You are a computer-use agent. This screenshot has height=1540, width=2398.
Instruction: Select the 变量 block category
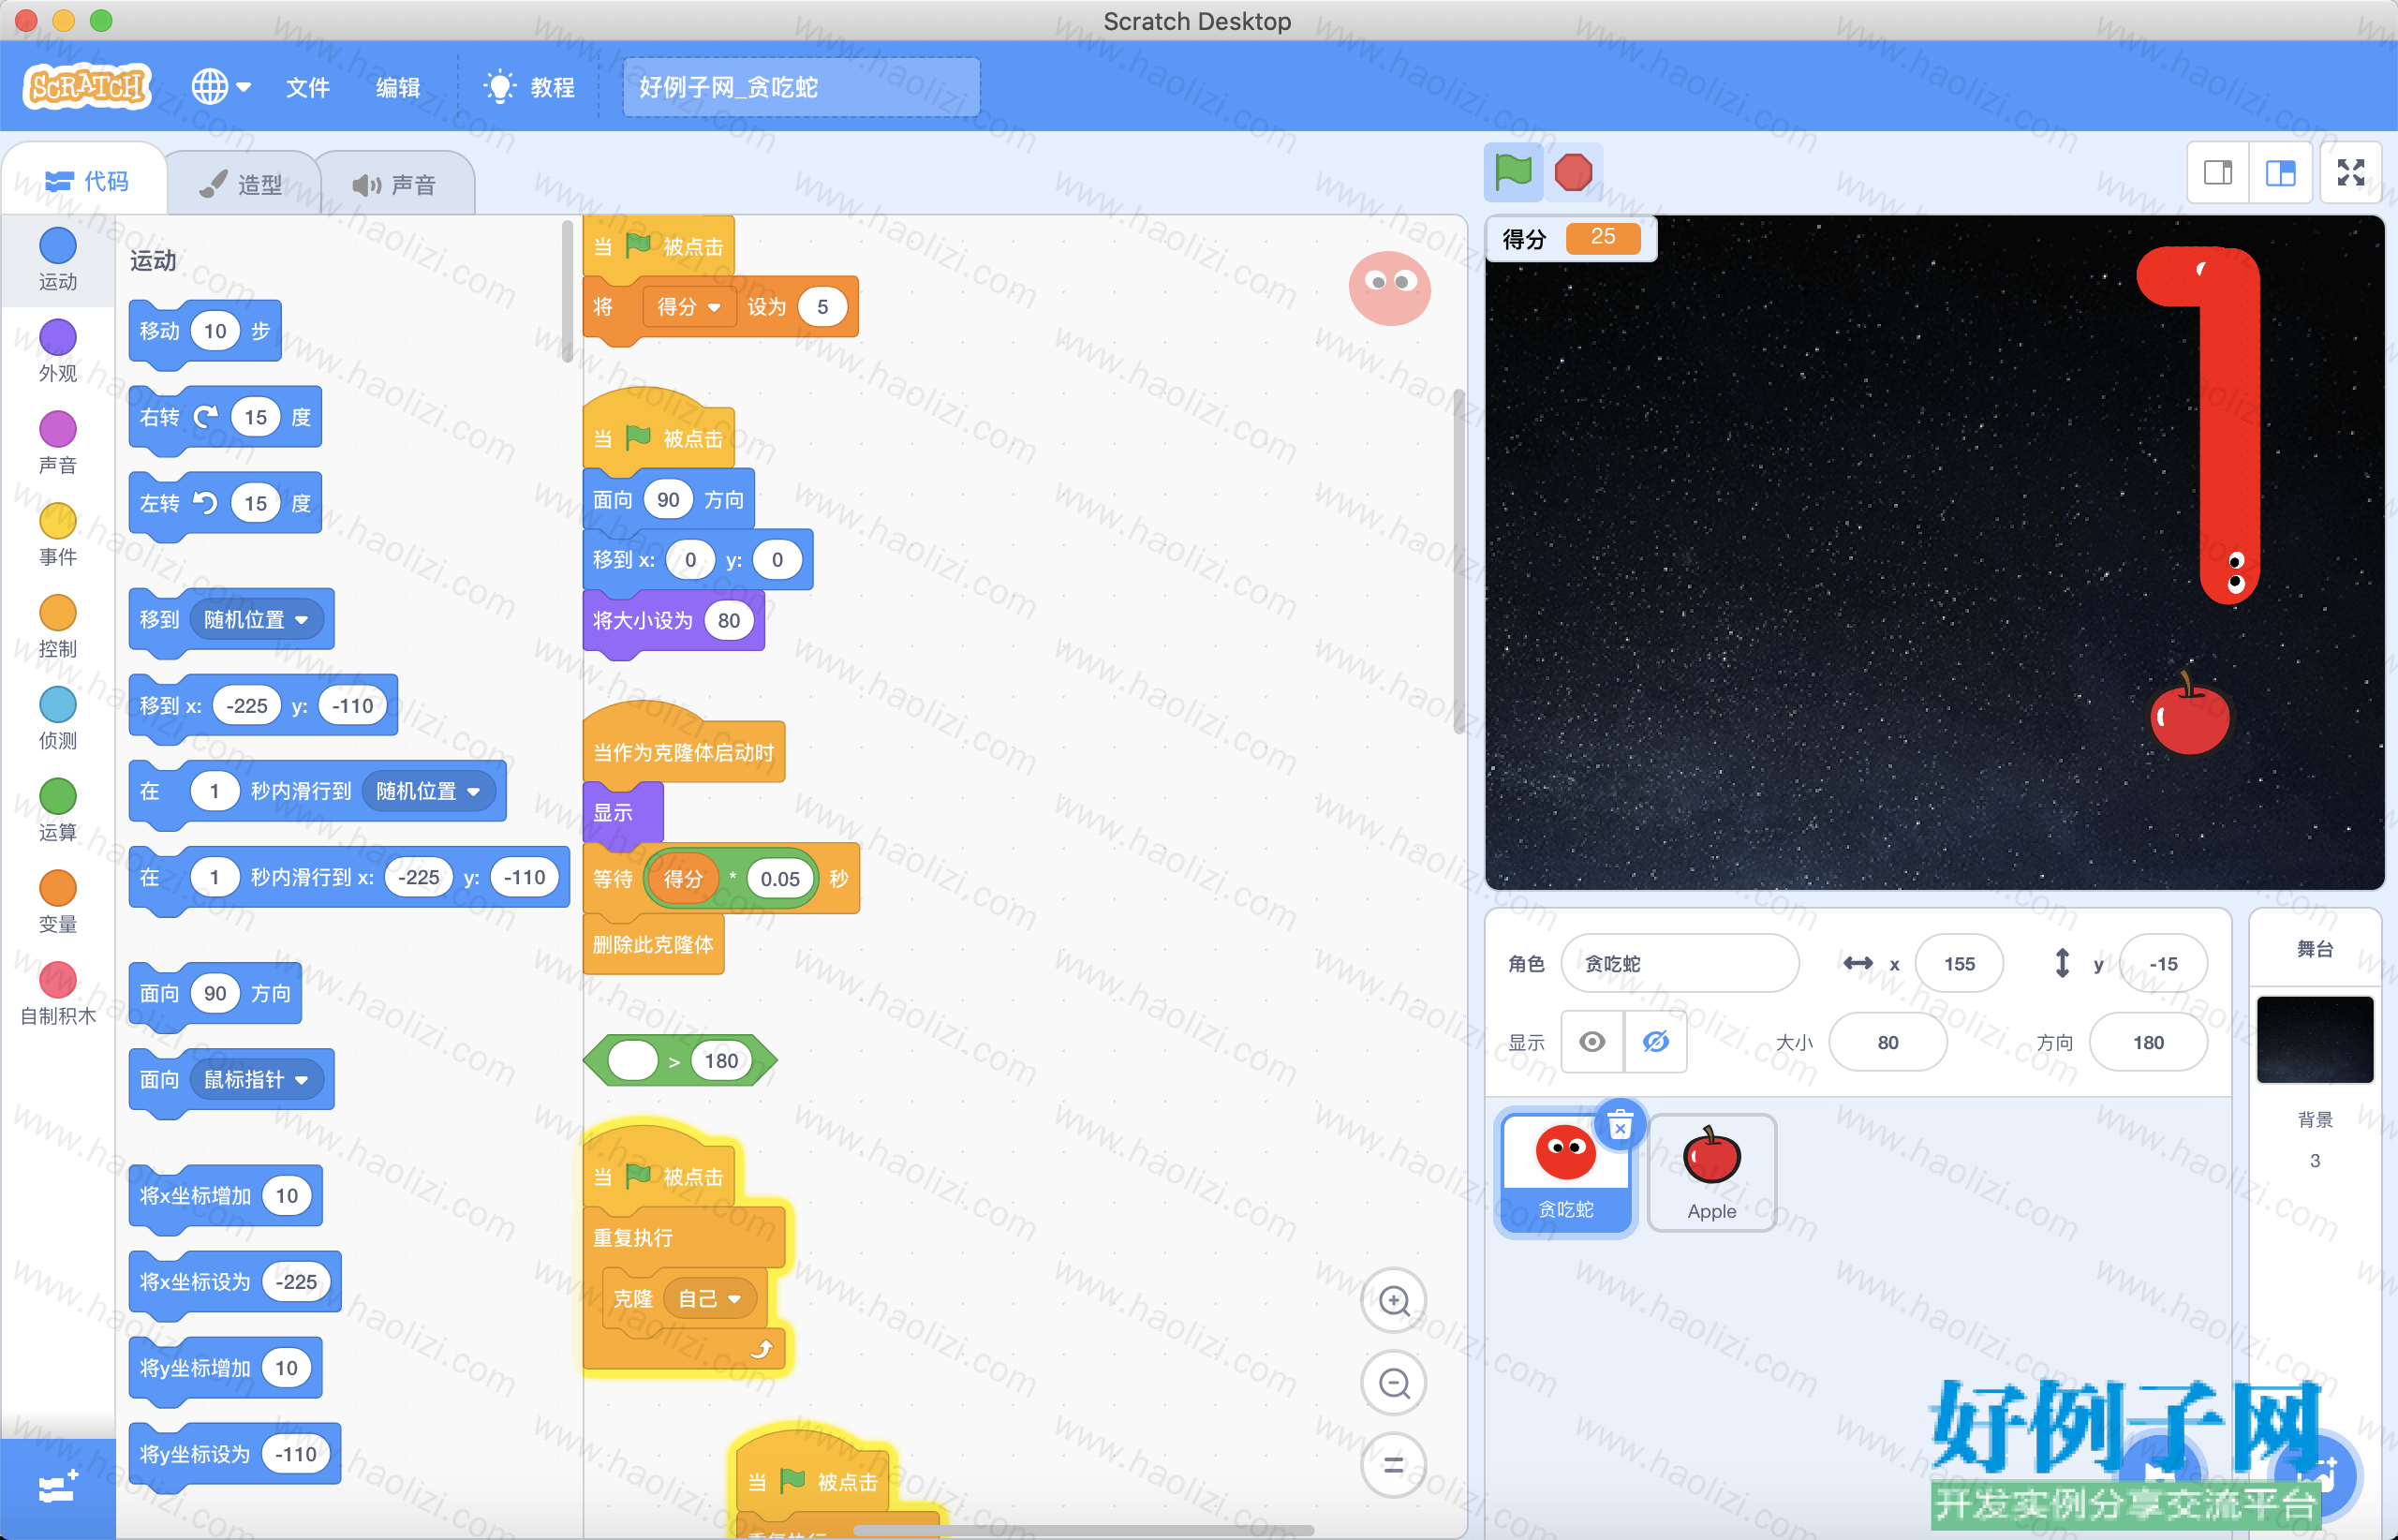[x=58, y=903]
